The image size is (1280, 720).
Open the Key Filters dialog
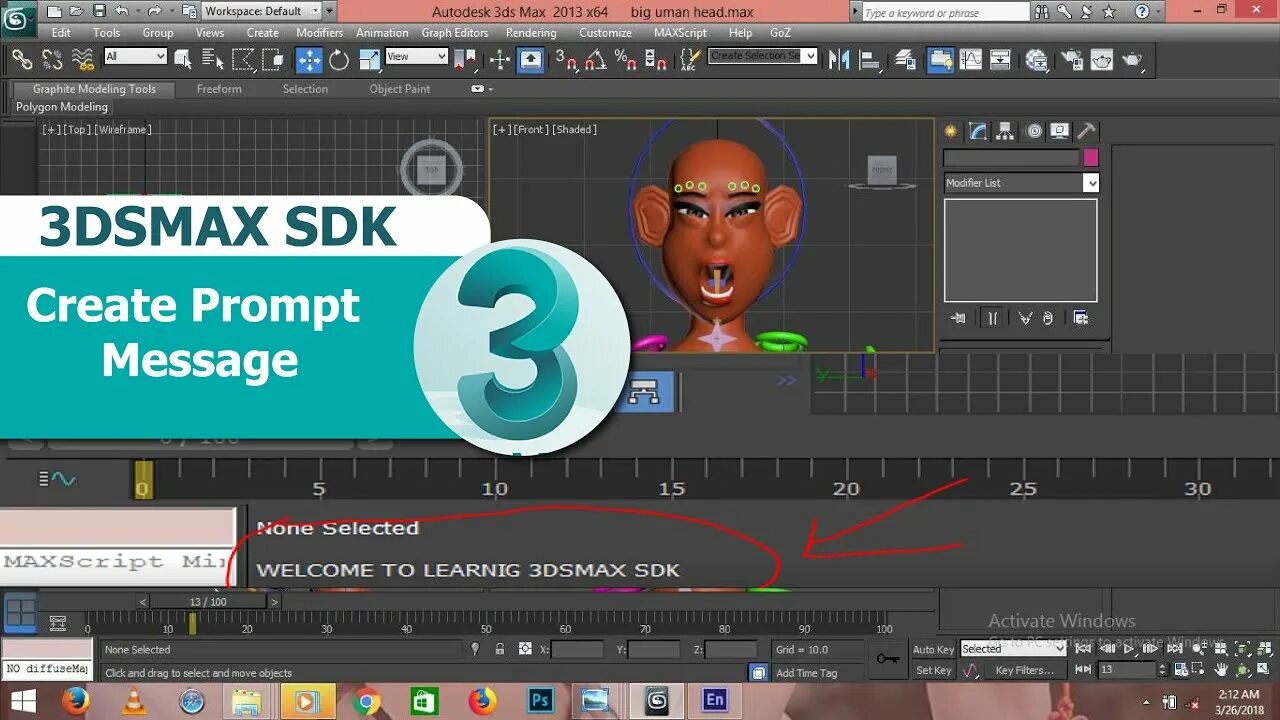coord(1024,671)
